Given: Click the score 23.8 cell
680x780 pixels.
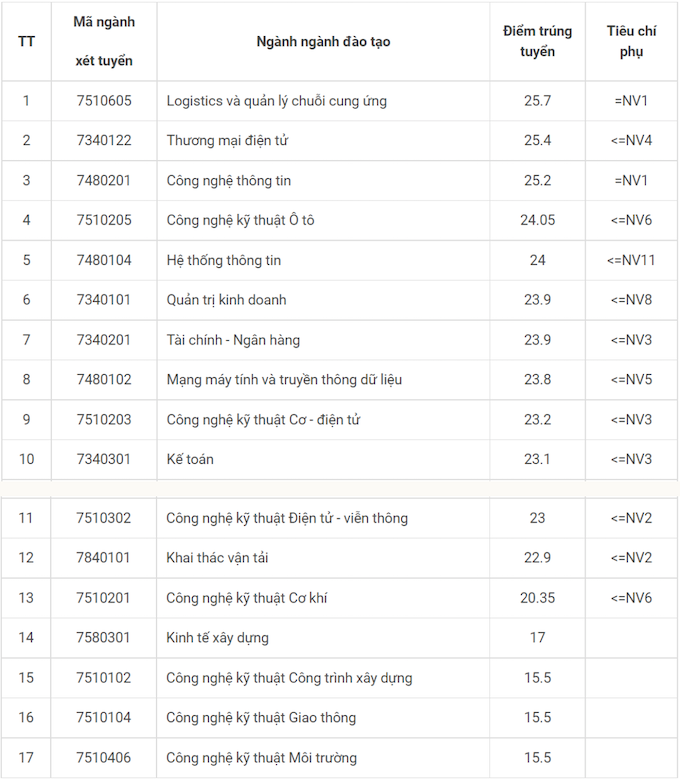Looking at the screenshot, I should (x=537, y=380).
